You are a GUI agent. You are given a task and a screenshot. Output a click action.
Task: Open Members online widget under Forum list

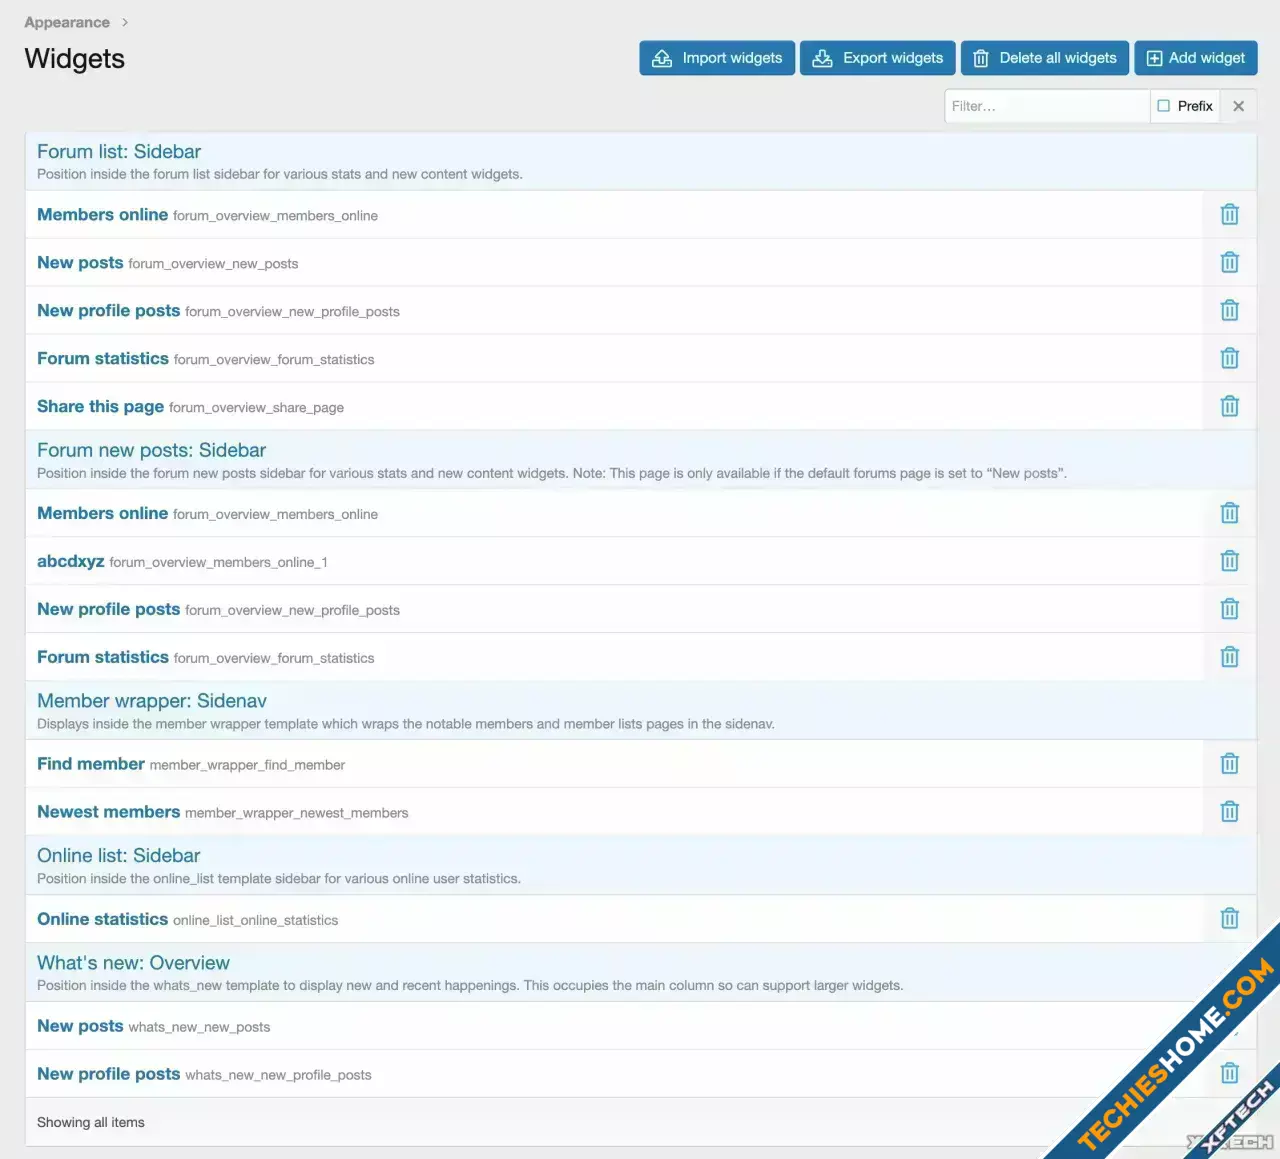102,215
